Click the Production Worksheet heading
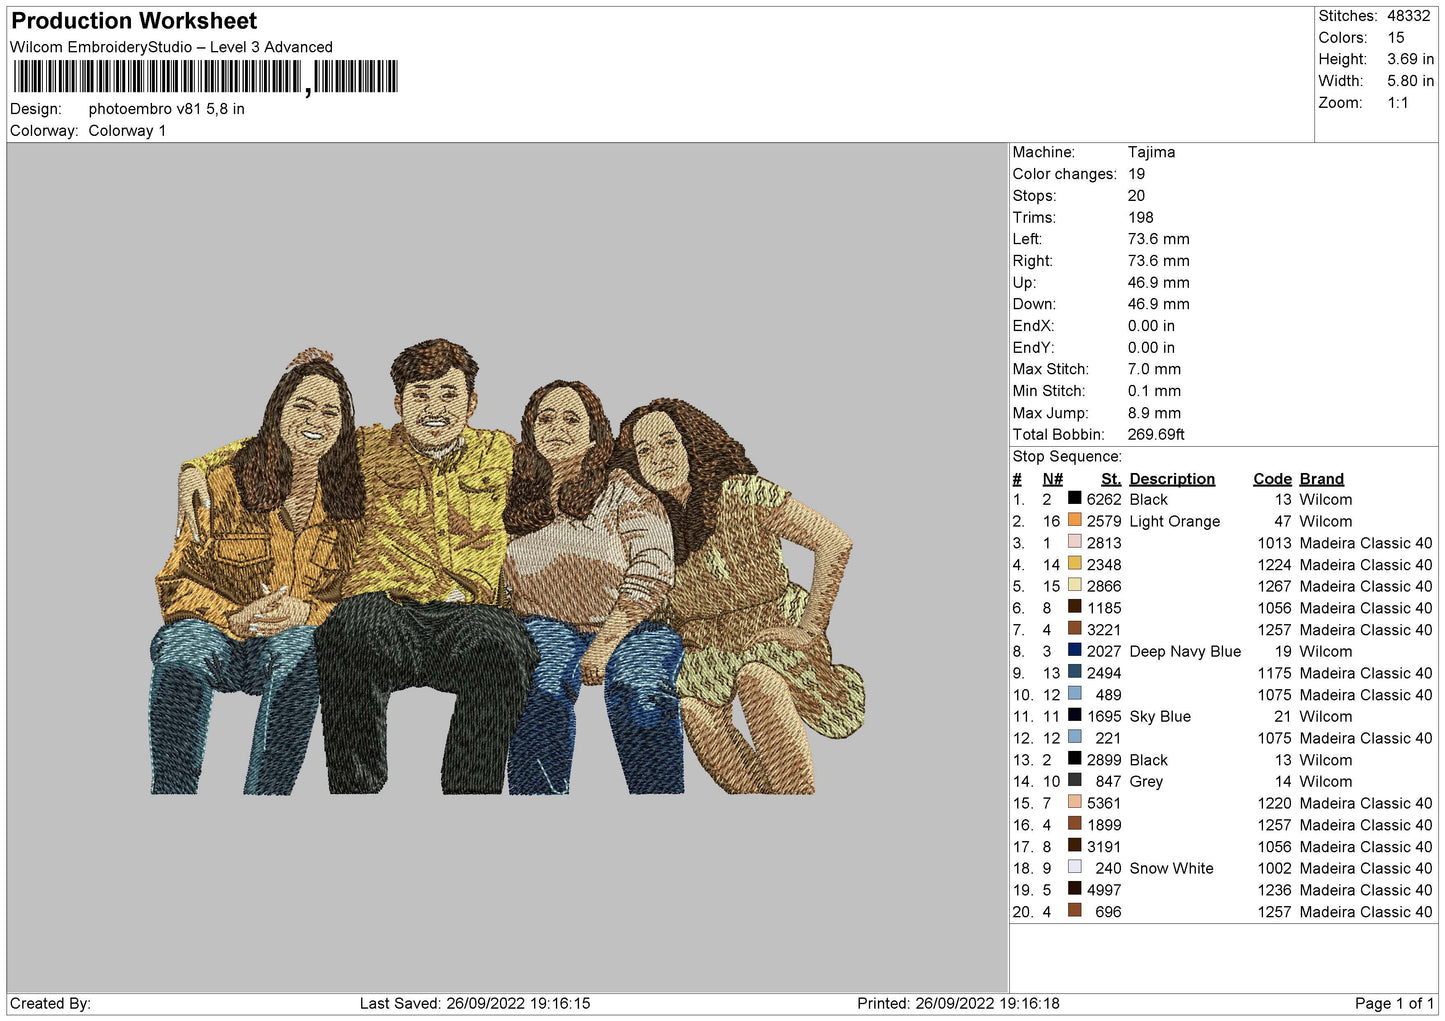 pos(134,21)
